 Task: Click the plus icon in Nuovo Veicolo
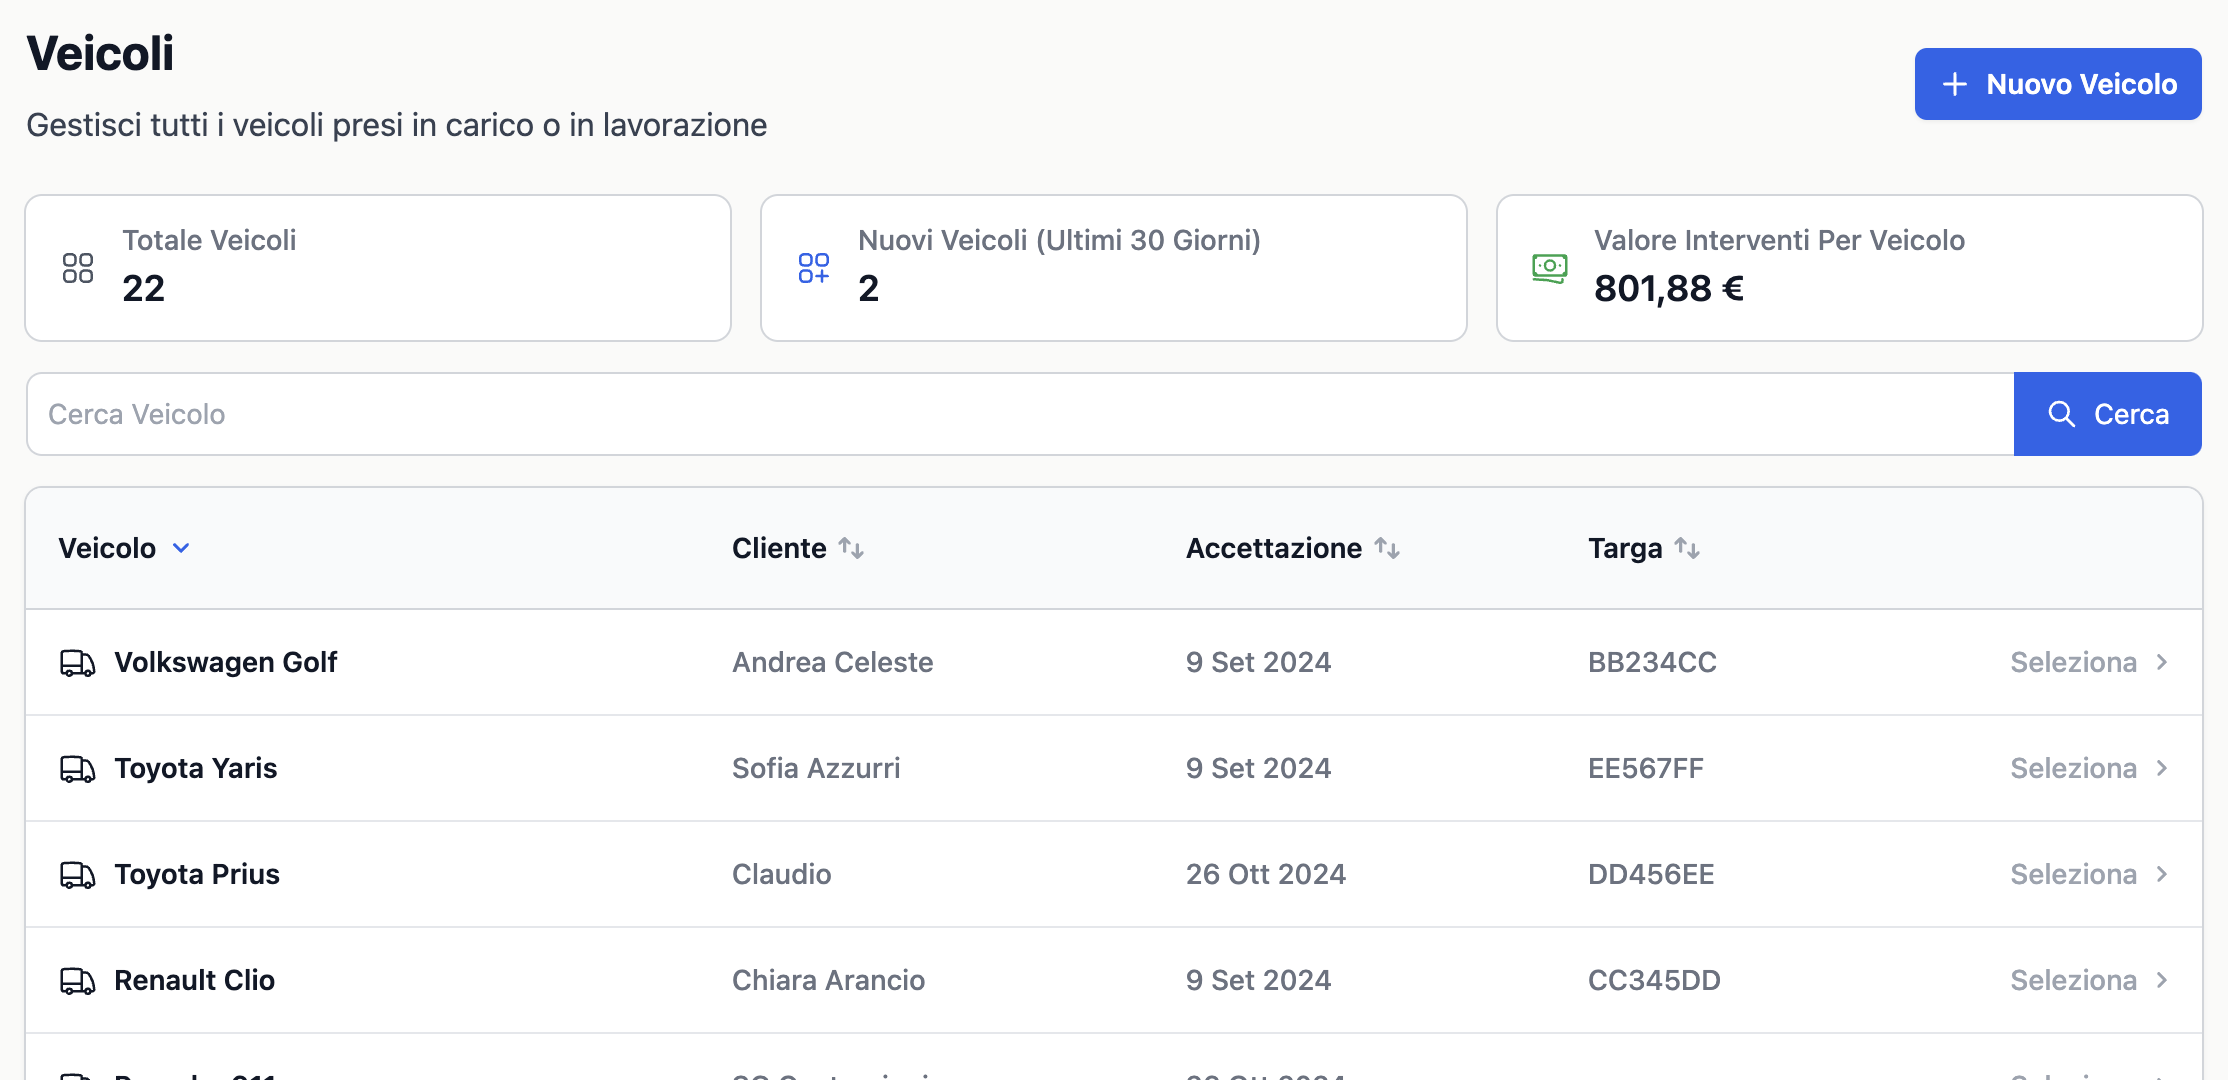coord(1954,84)
